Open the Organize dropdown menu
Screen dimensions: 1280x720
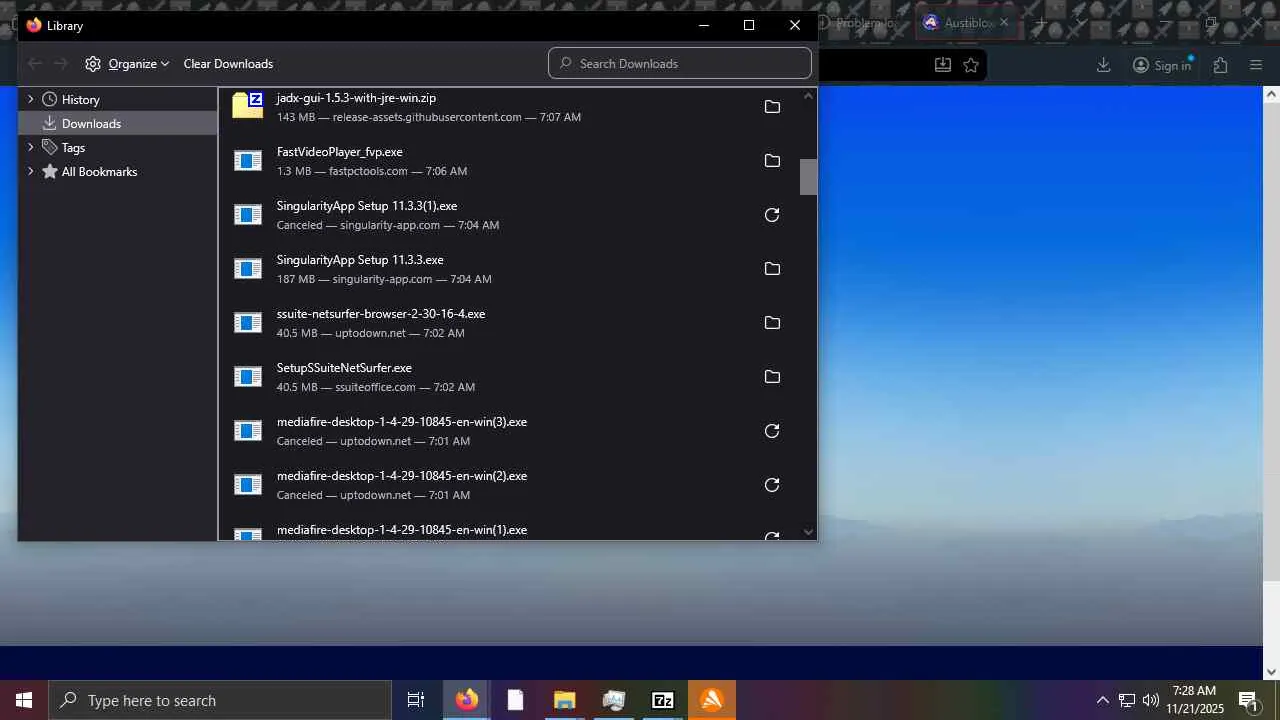[x=127, y=64]
